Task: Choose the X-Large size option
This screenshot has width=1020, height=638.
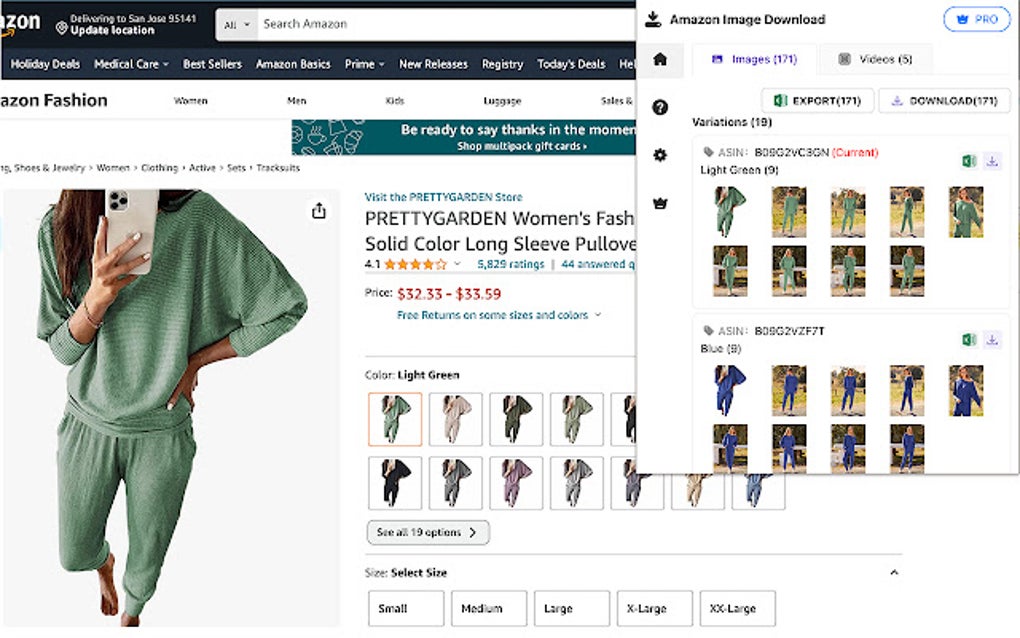Action: pos(645,608)
